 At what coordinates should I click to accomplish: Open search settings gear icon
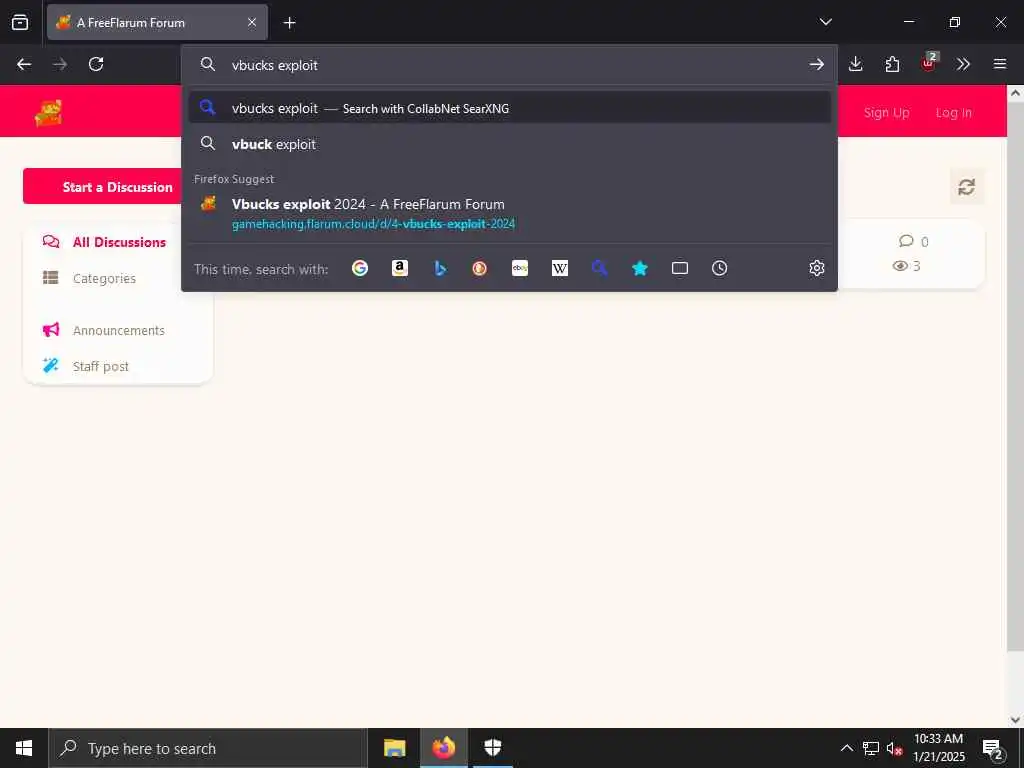[x=816, y=268]
